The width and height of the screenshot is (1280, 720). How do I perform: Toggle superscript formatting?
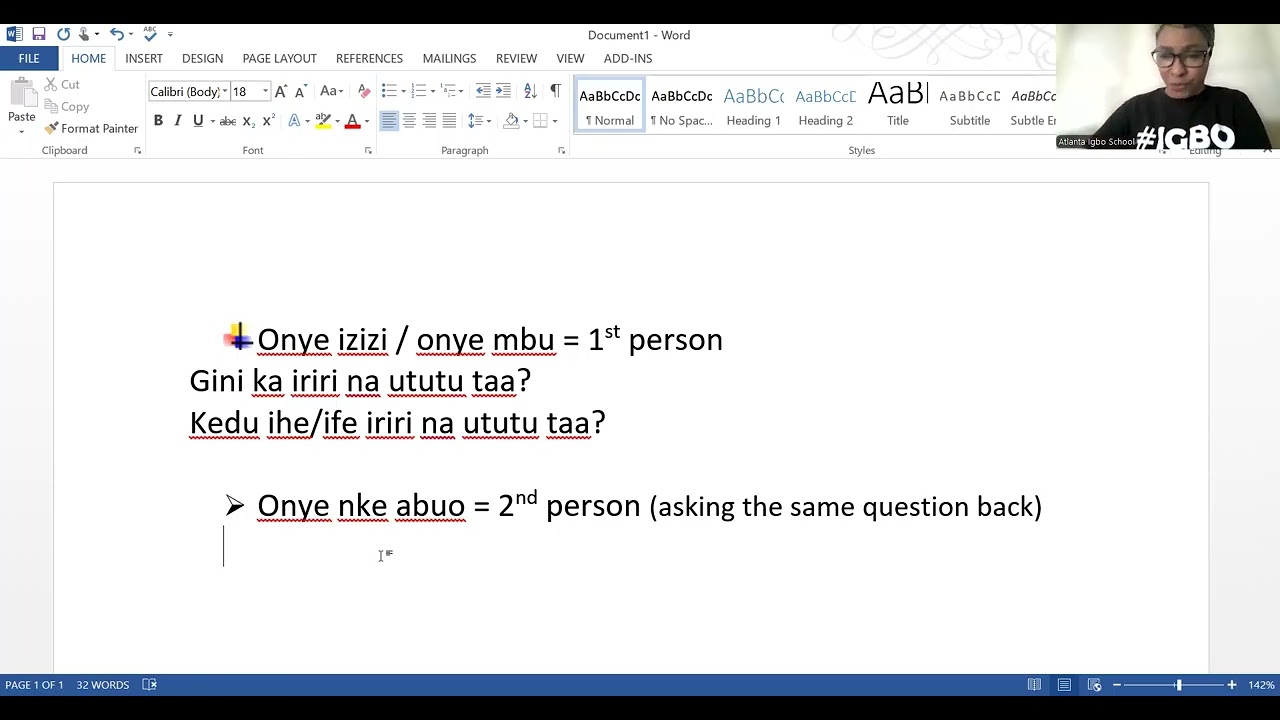point(268,121)
